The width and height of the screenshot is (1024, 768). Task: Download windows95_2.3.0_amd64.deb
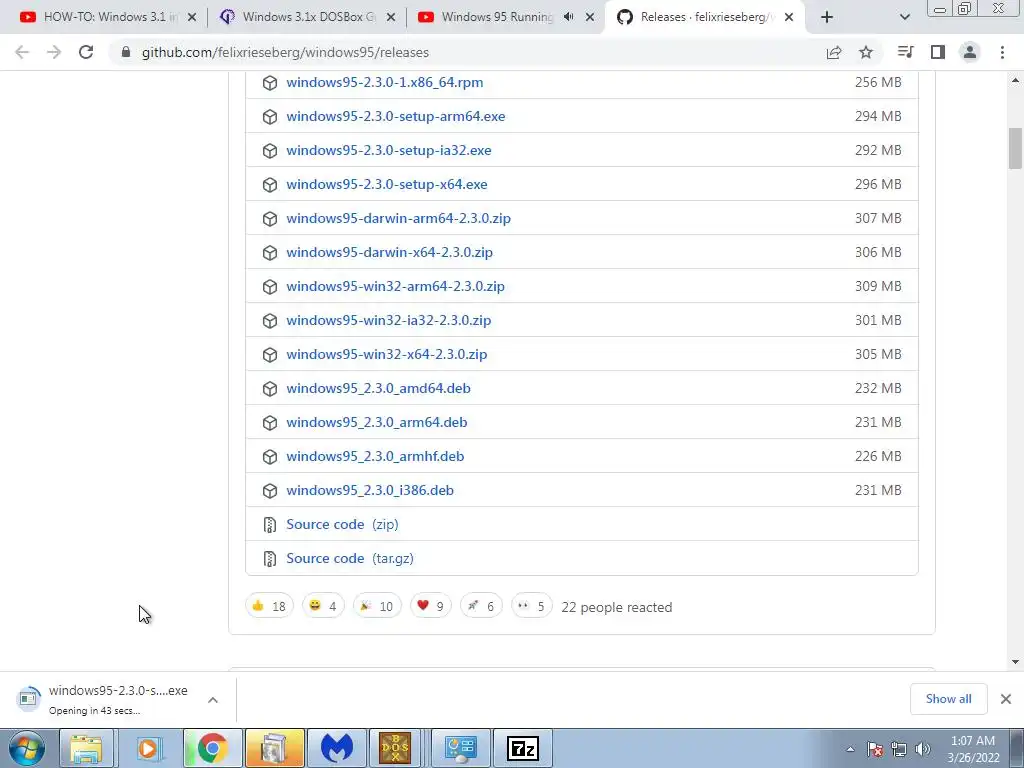point(378,388)
